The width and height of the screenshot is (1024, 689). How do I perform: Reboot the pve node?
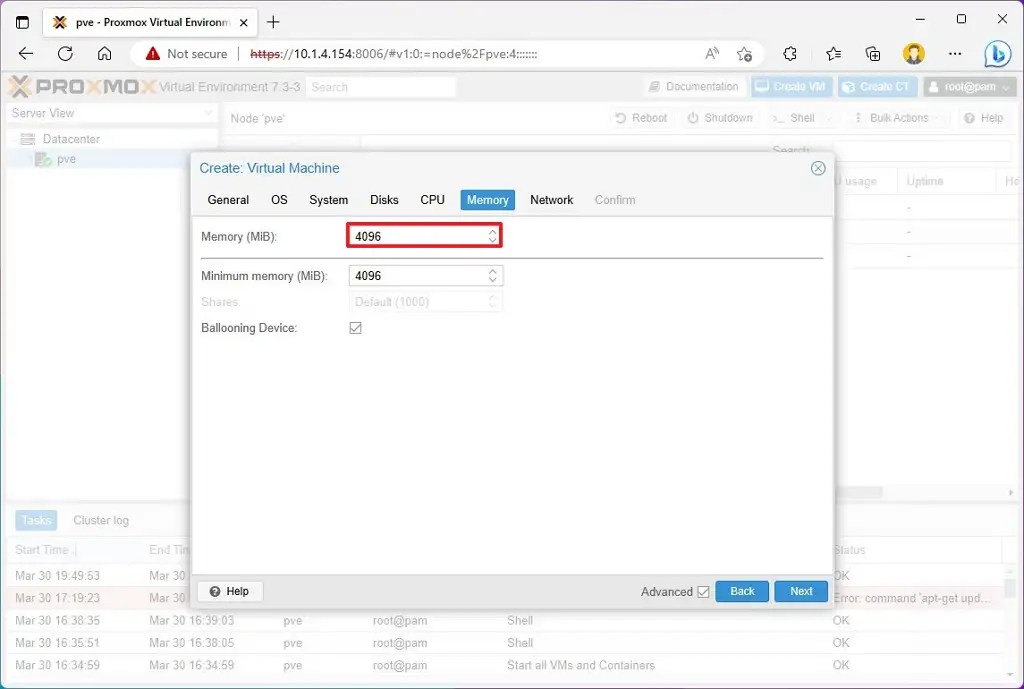click(x=641, y=117)
